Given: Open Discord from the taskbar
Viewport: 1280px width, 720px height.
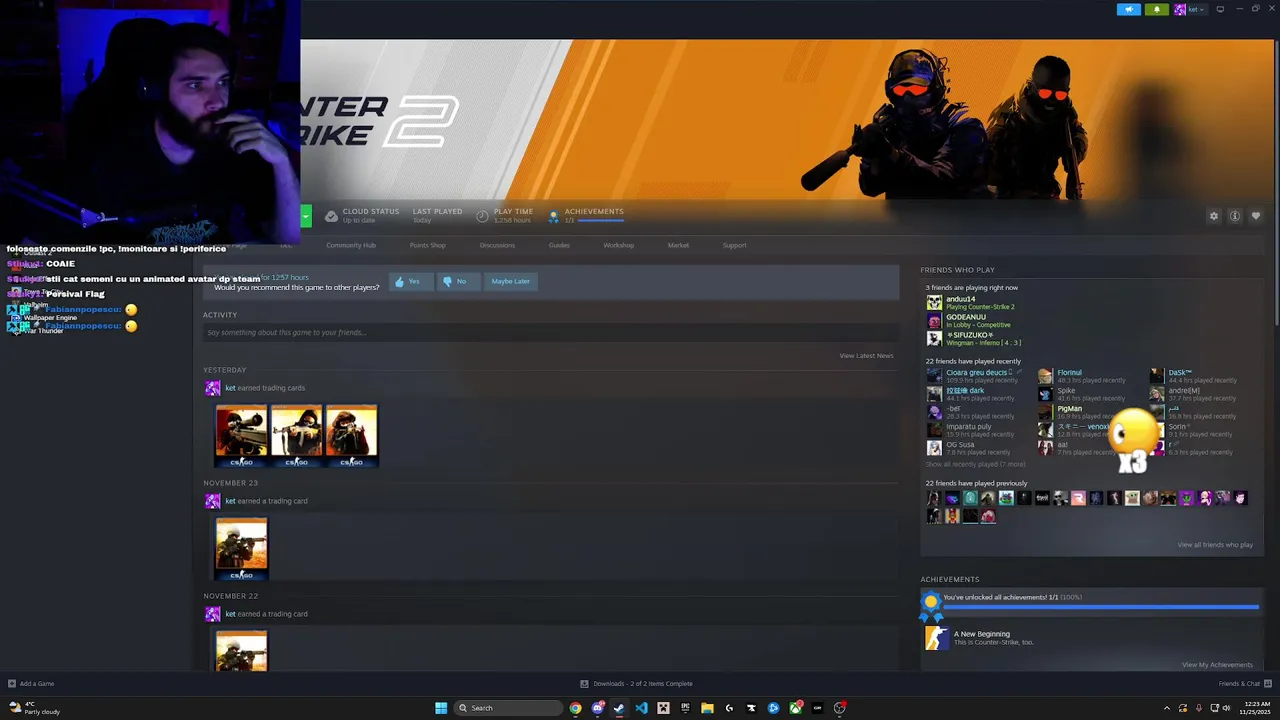Looking at the screenshot, I should [x=597, y=708].
